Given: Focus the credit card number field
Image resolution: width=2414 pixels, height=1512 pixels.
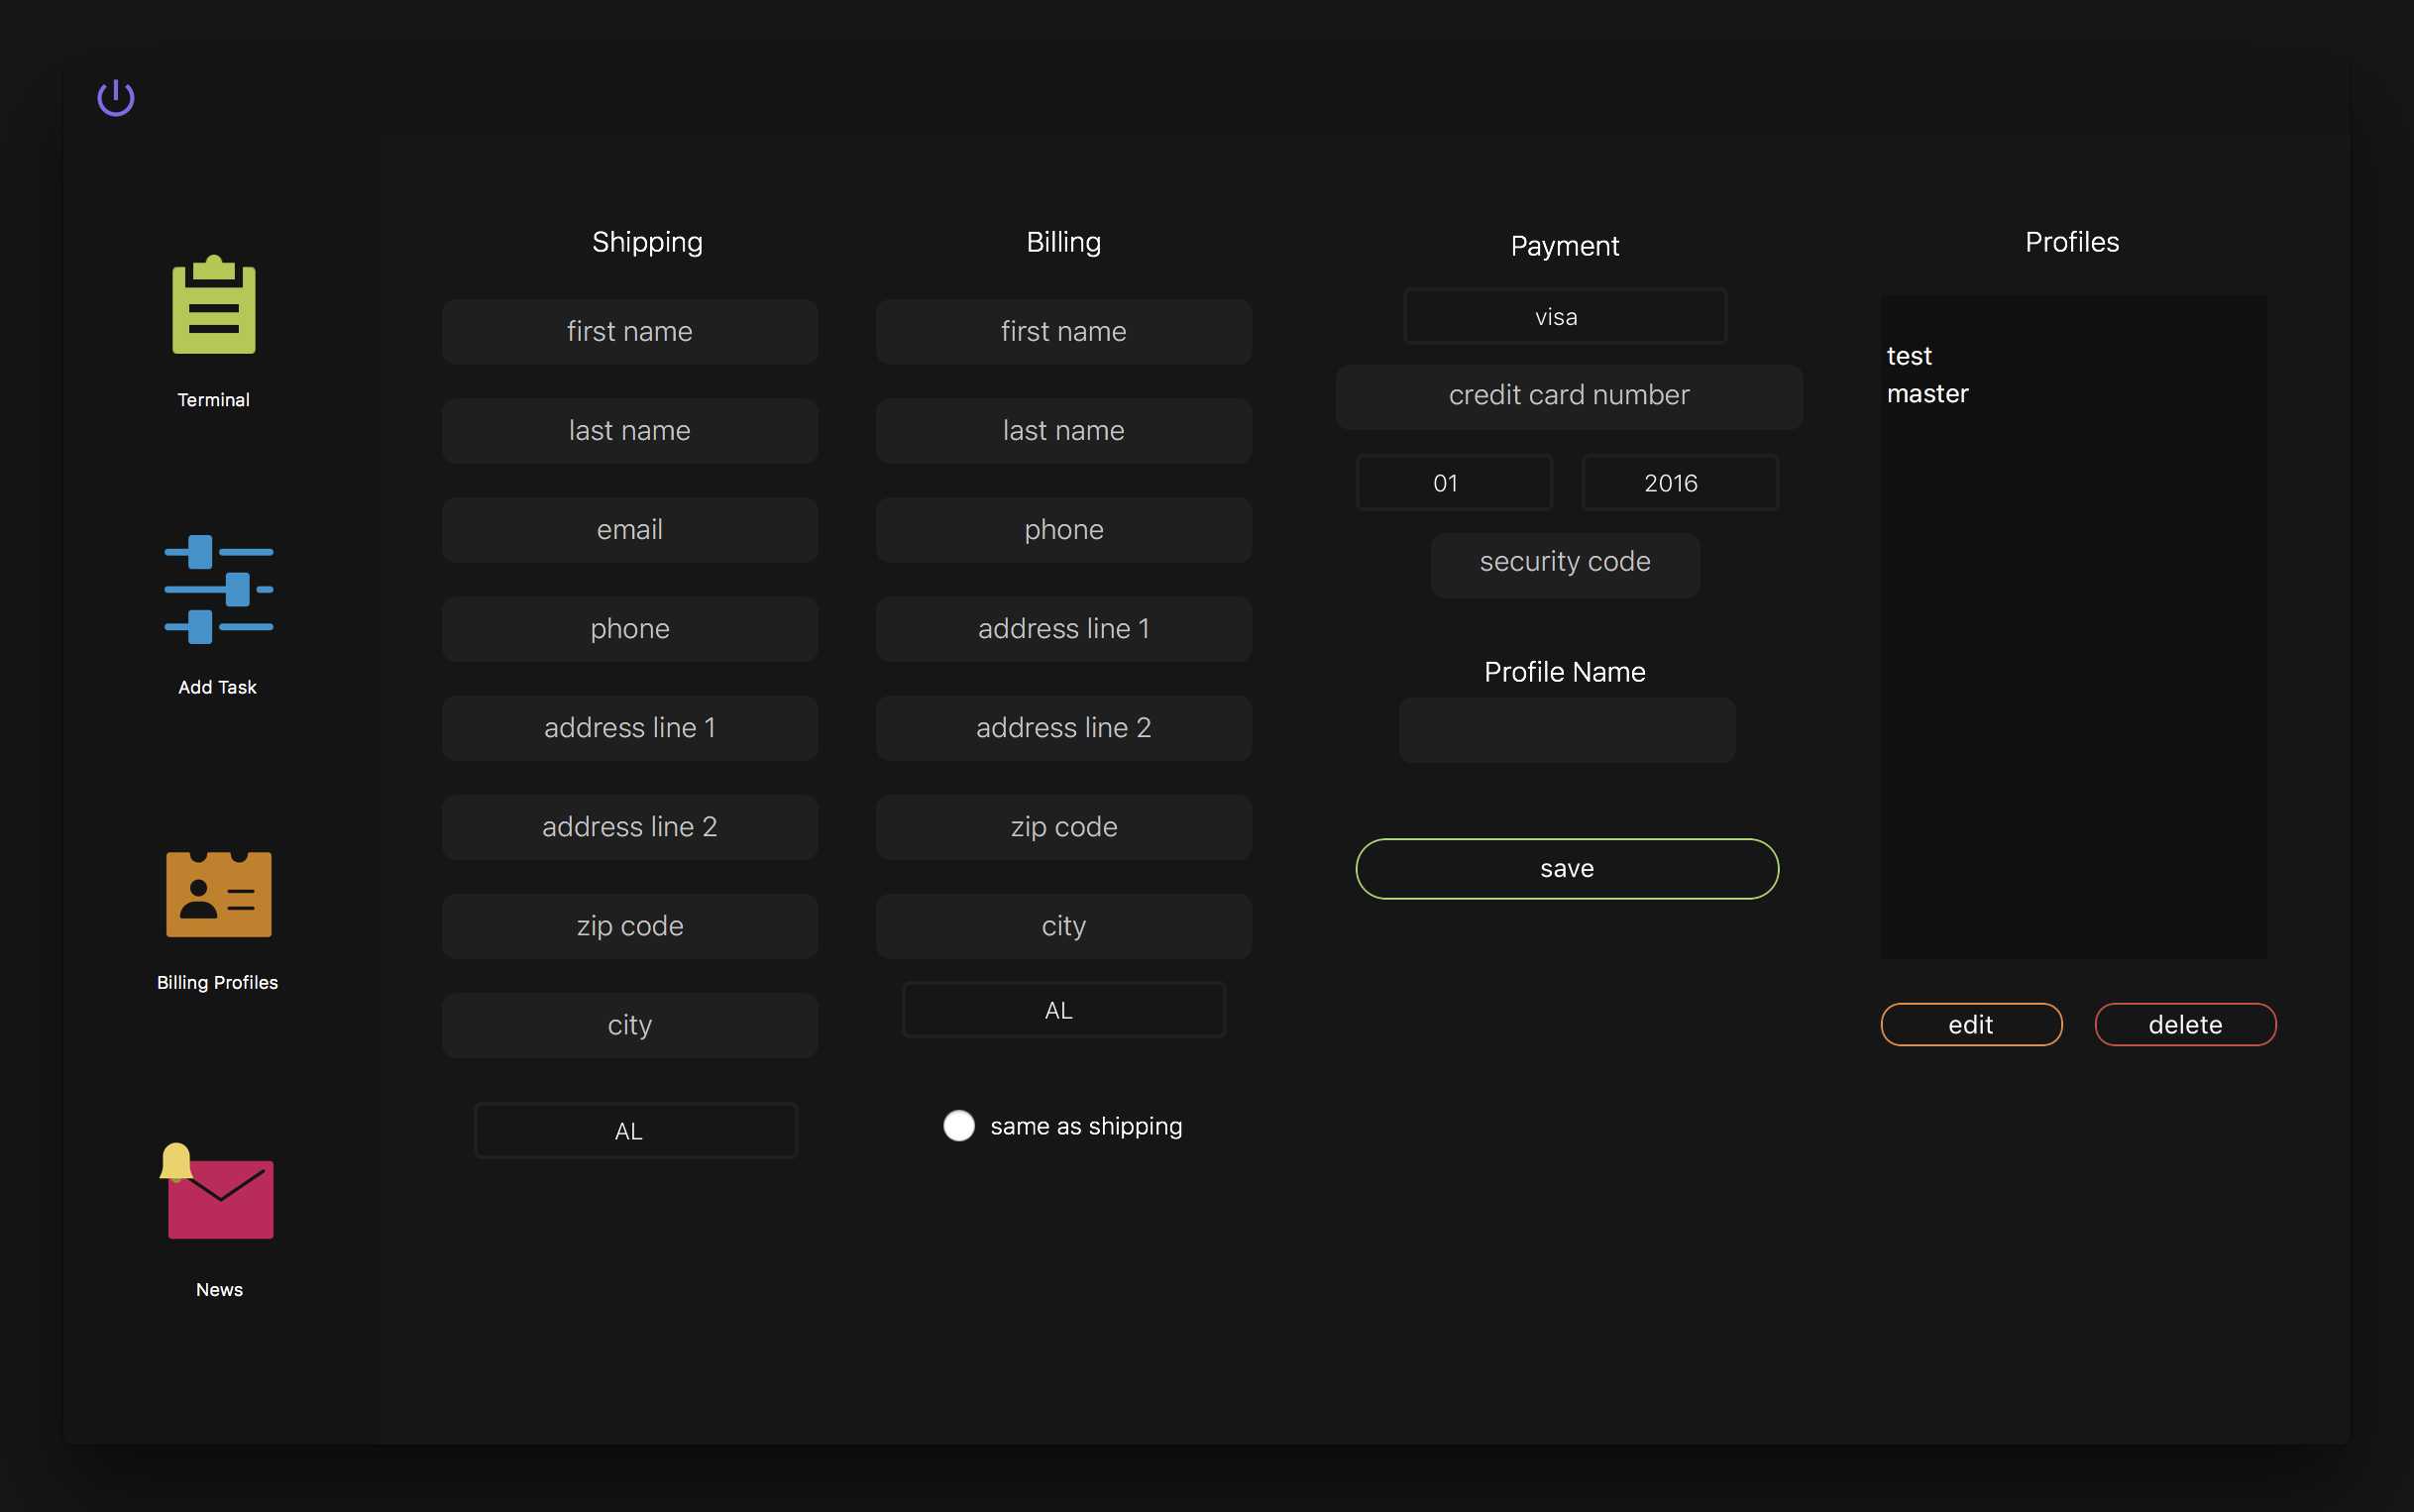Looking at the screenshot, I should click(1568, 396).
